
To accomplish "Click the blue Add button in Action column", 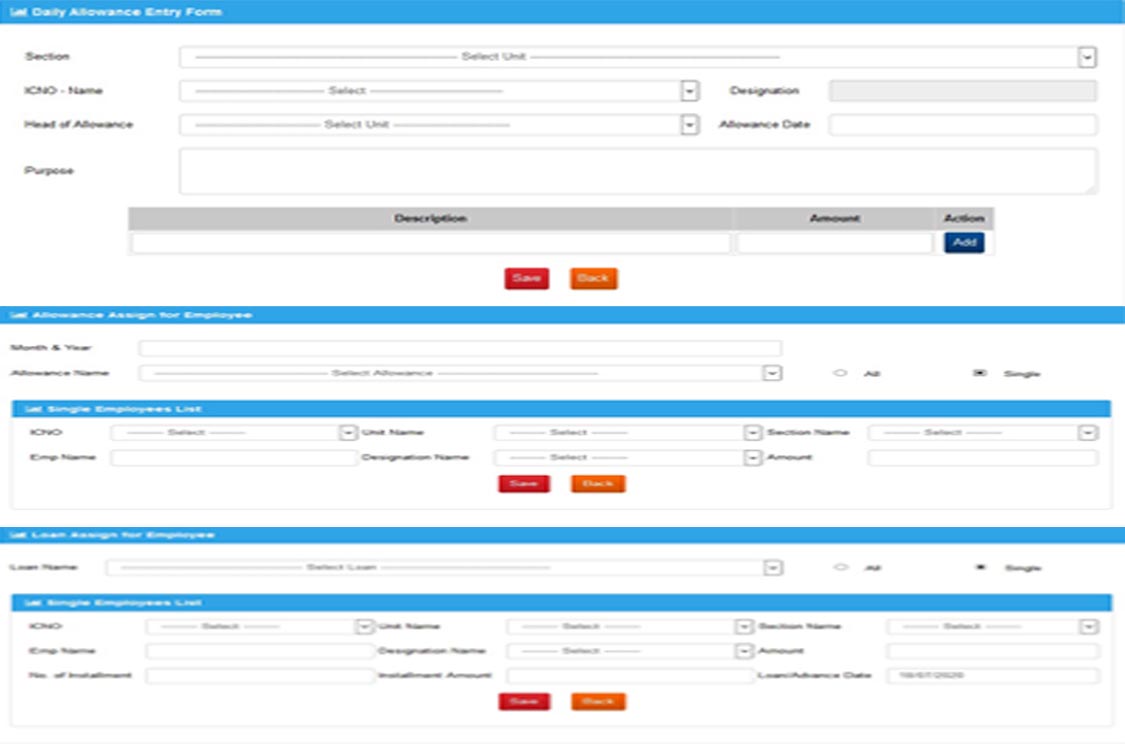I will pos(963,243).
